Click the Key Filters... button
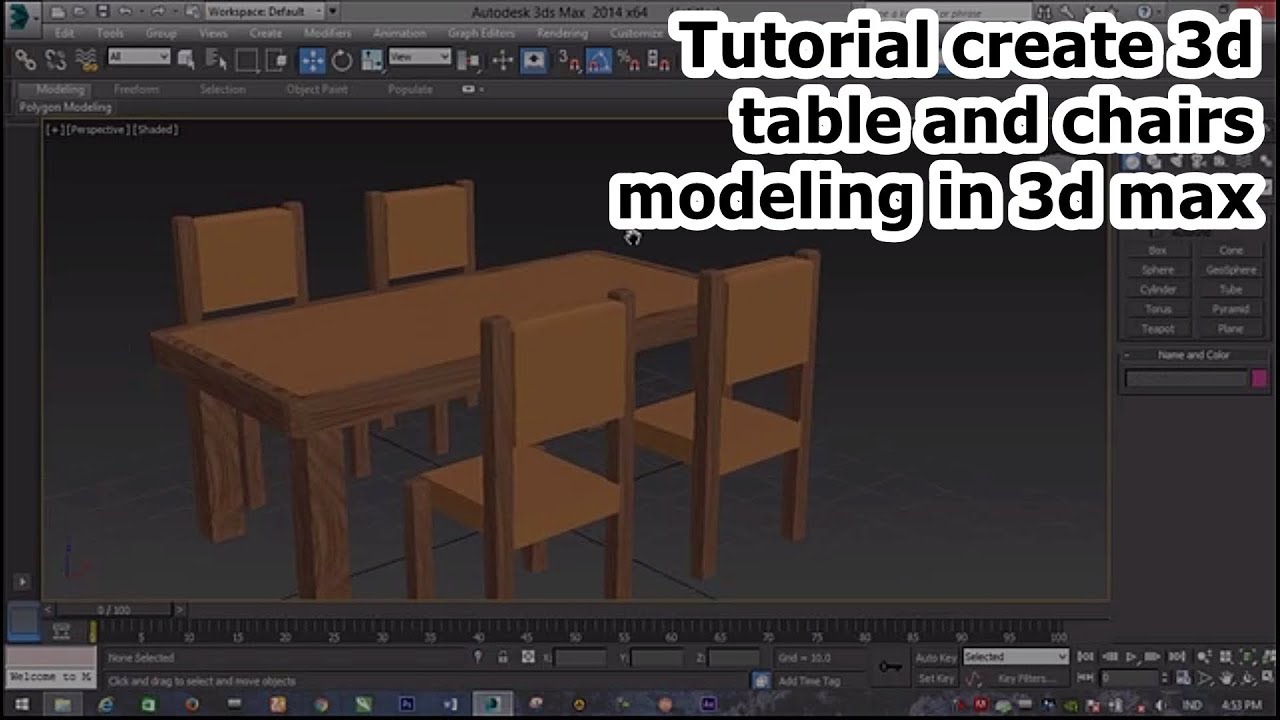The width and height of the screenshot is (1280, 720). pyautogui.click(x=1026, y=679)
